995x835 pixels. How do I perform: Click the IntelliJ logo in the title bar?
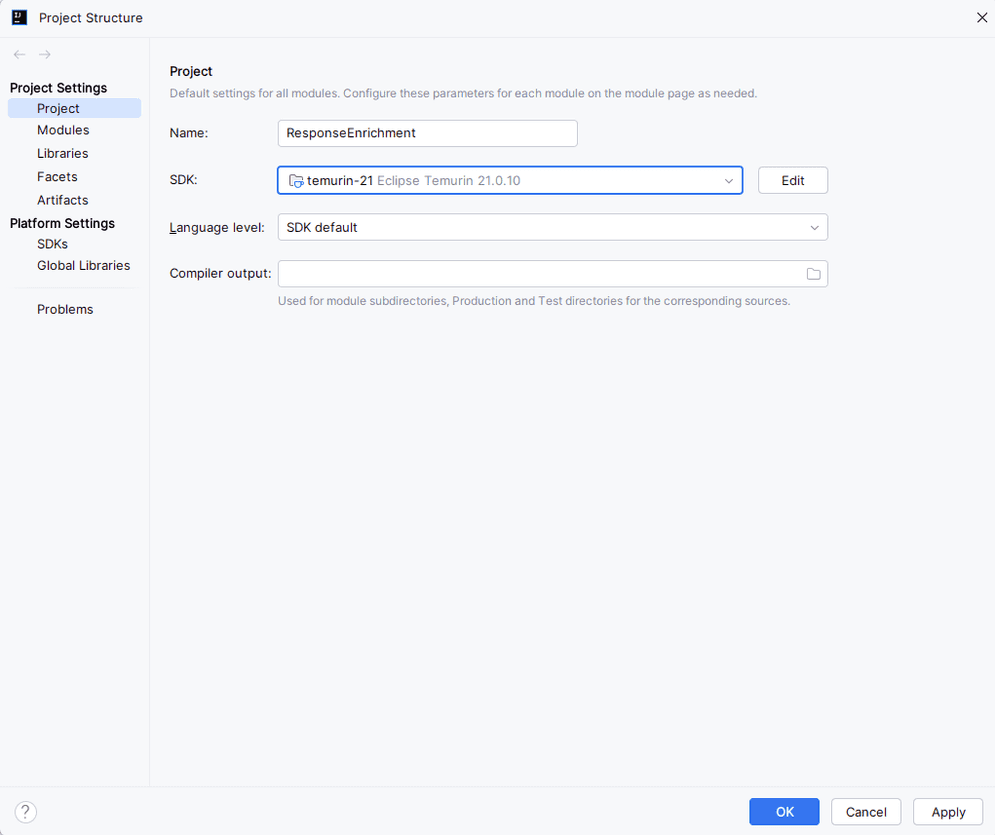pyautogui.click(x=20, y=18)
